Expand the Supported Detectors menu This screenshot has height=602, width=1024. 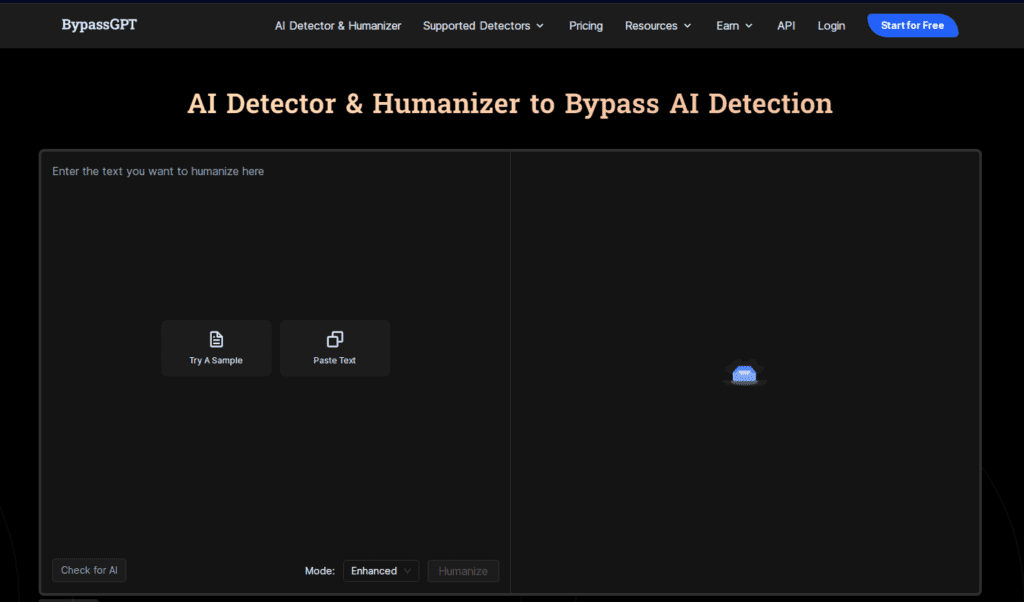coord(483,26)
